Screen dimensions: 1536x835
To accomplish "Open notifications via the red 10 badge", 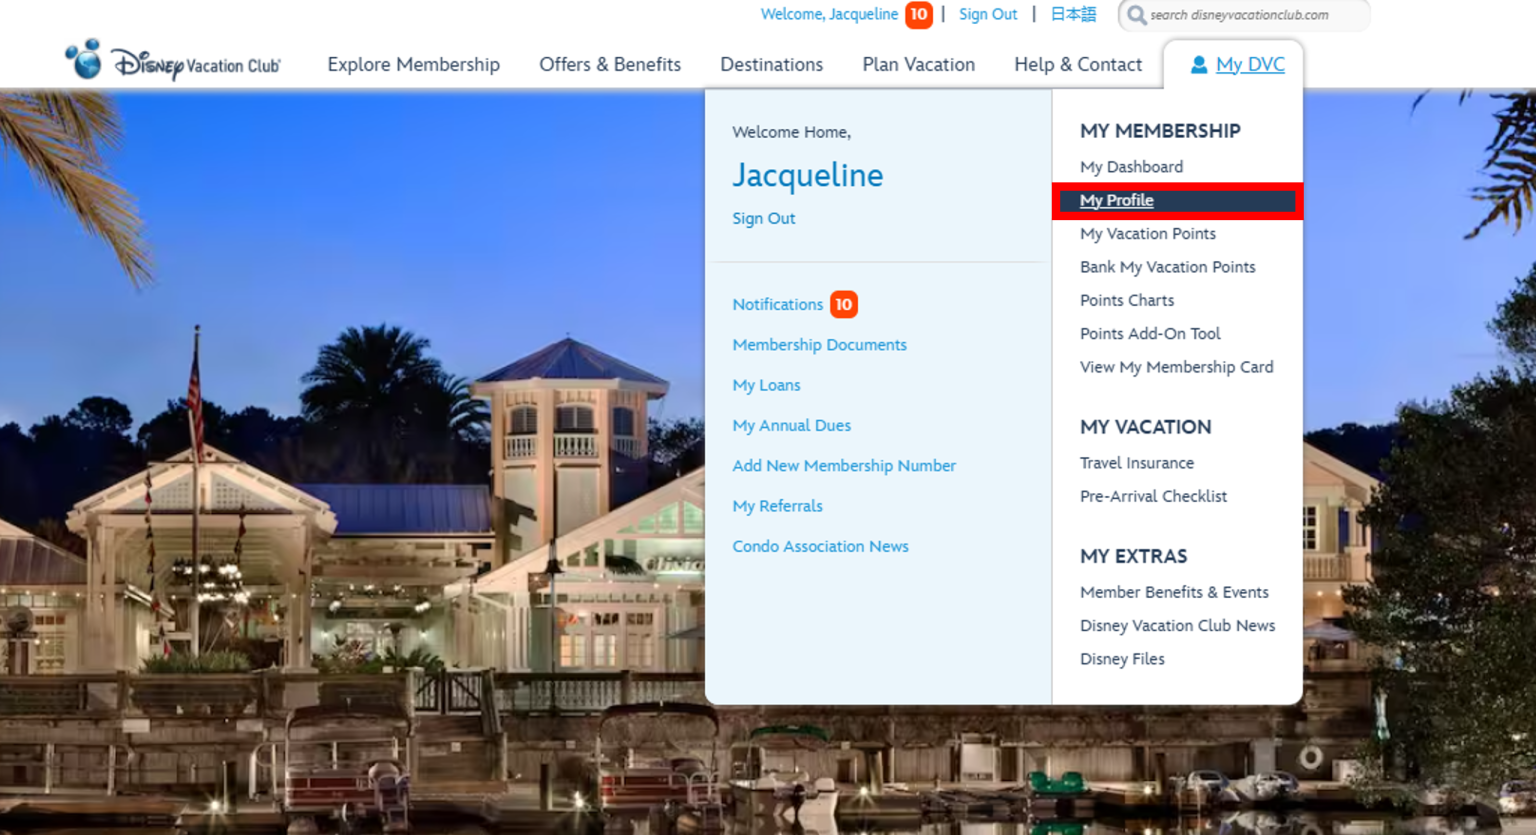I will tap(918, 15).
